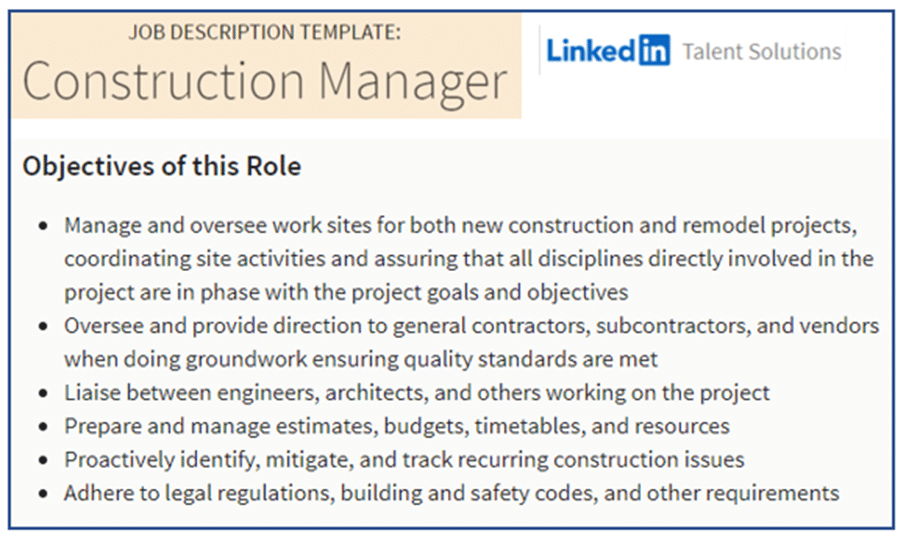906x544 pixels.
Task: Click the LinkedIn logo
Action: 608,50
